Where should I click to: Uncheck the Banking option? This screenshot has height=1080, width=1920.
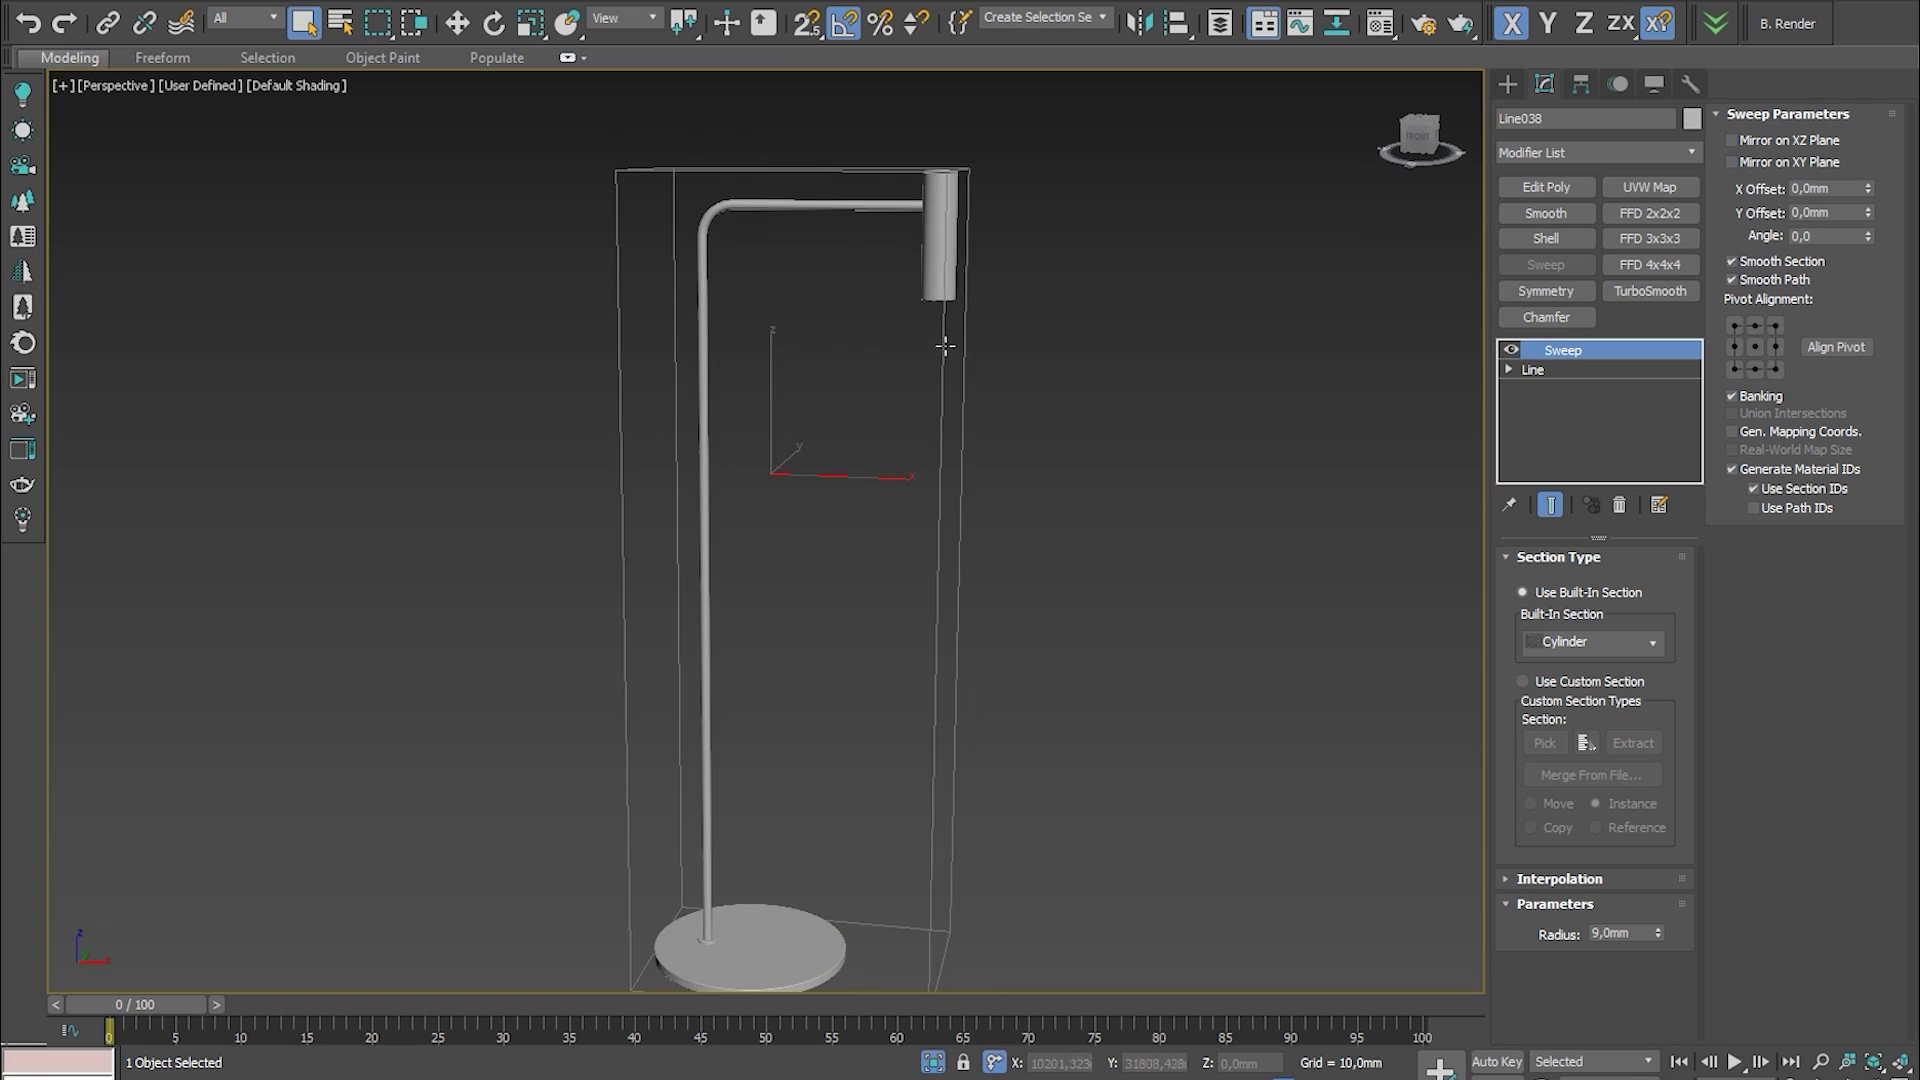click(x=1732, y=396)
